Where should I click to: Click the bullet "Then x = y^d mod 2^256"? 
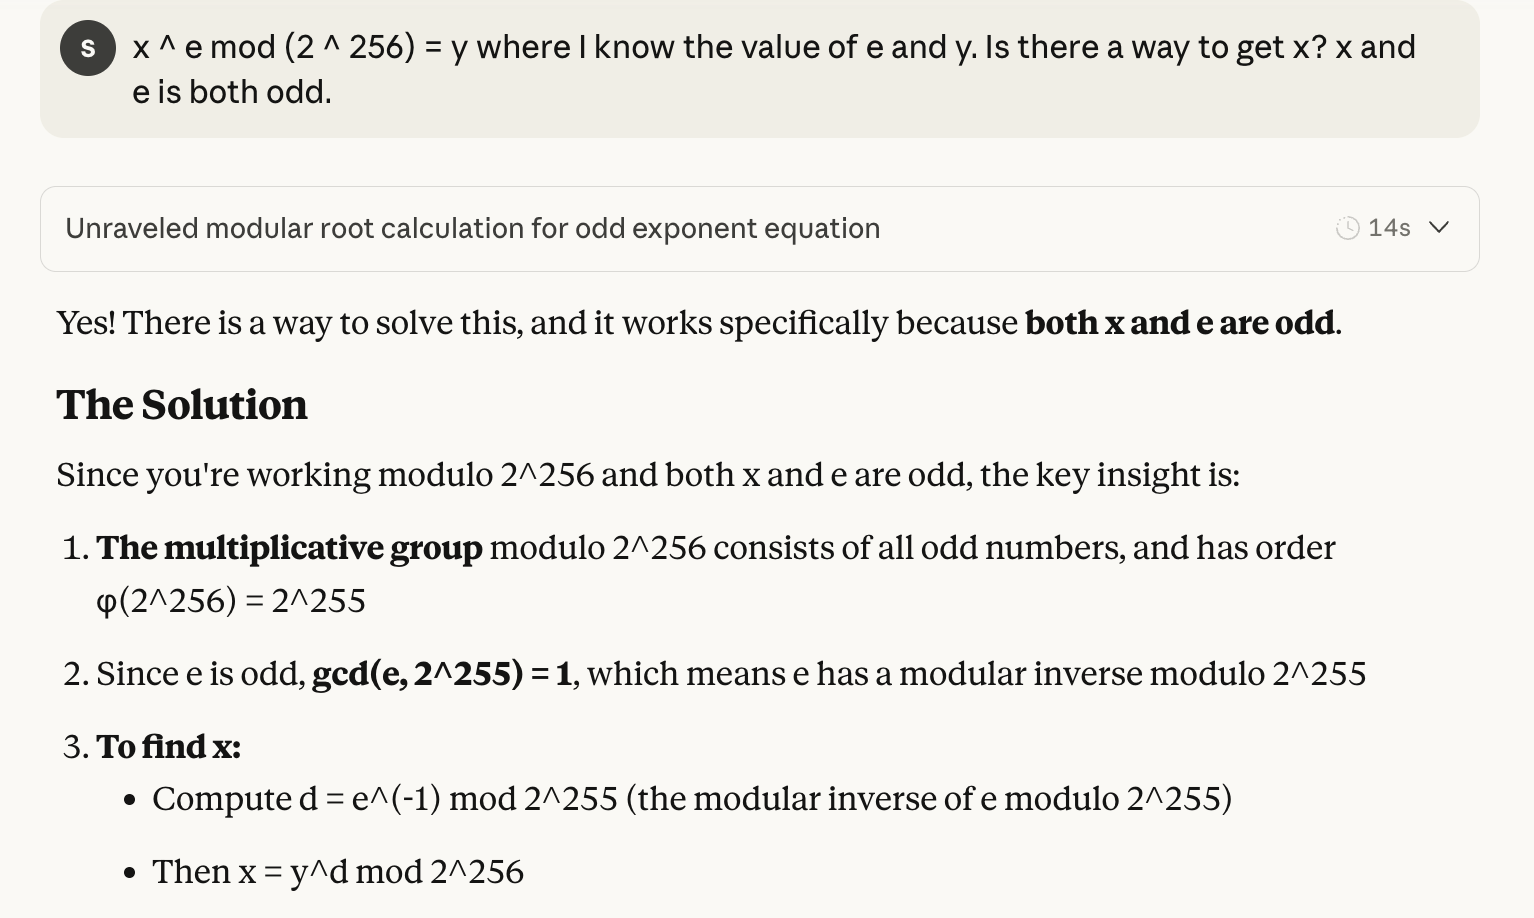click(x=338, y=872)
